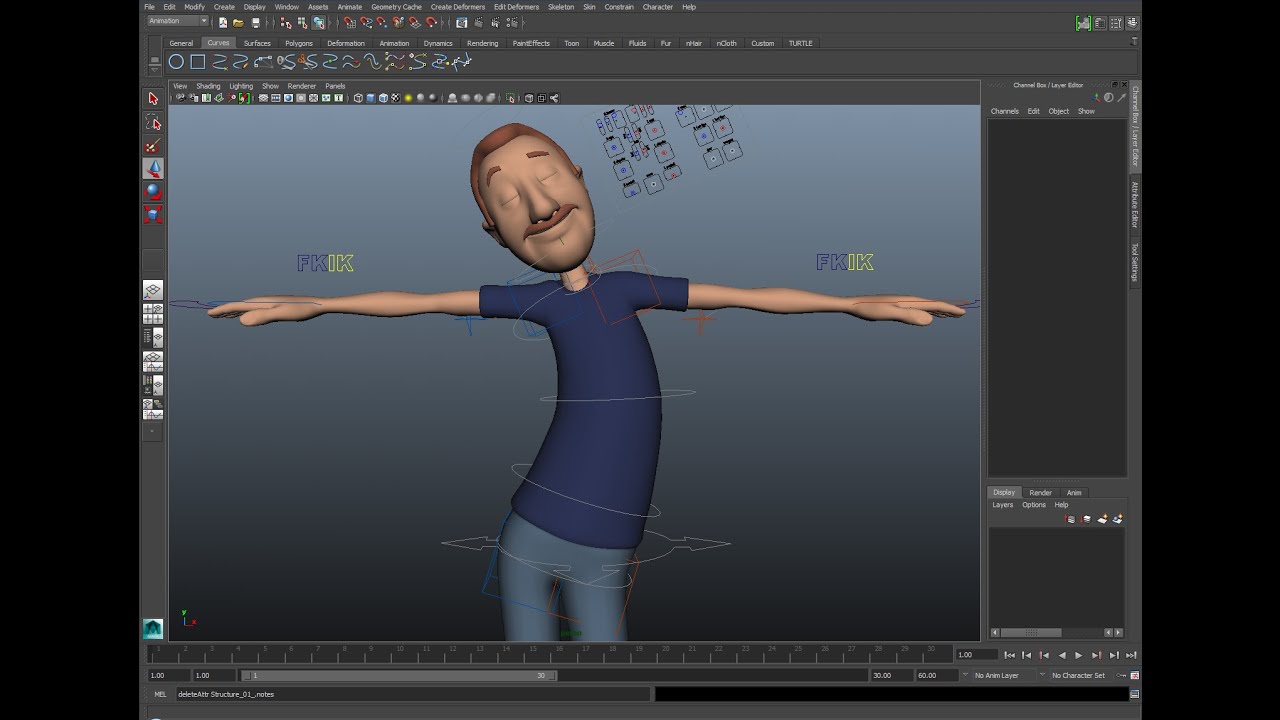This screenshot has height=720, width=1280.
Task: Create a NURBS circle from shelf
Action: tap(176, 62)
